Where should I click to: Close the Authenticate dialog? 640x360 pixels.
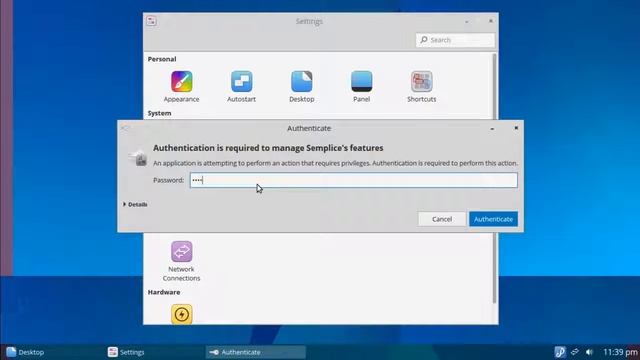pyautogui.click(x=516, y=128)
